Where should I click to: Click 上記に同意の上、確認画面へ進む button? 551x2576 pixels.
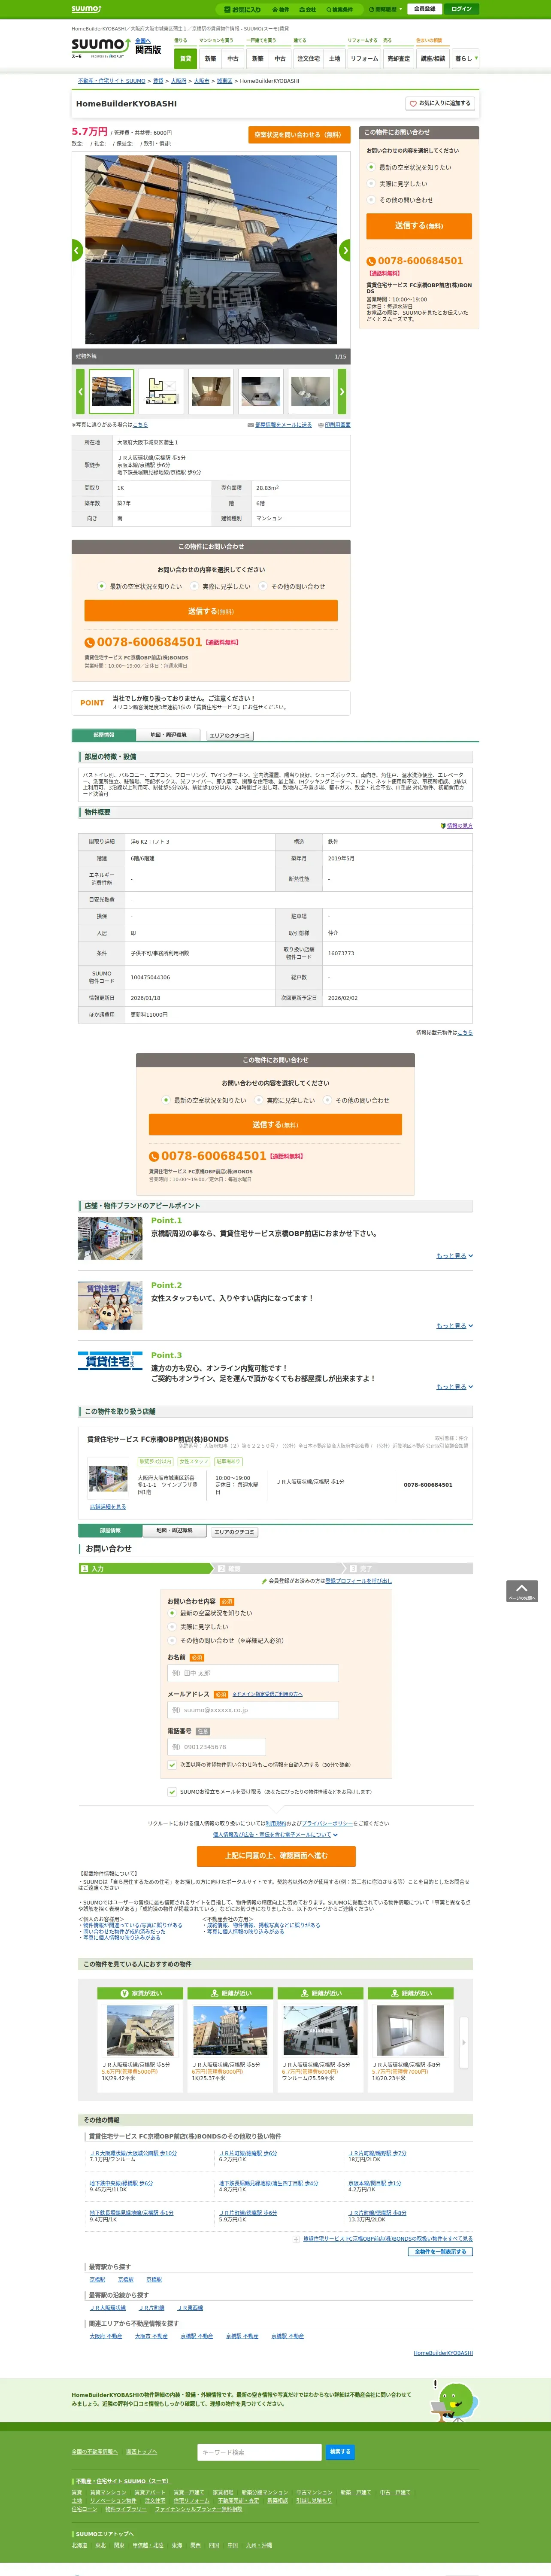(276, 1856)
